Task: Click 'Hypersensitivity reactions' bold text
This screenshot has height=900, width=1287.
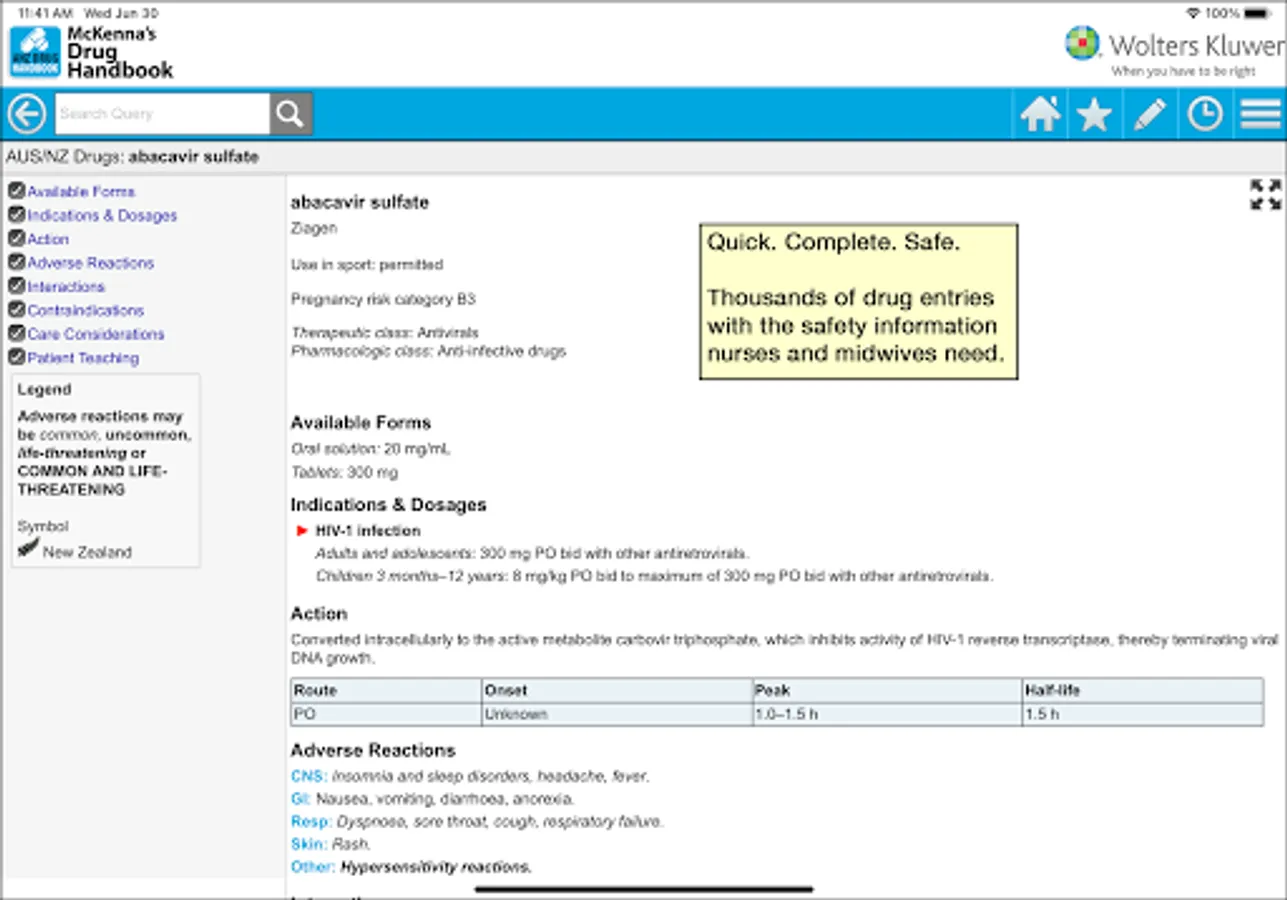Action: coord(436,867)
